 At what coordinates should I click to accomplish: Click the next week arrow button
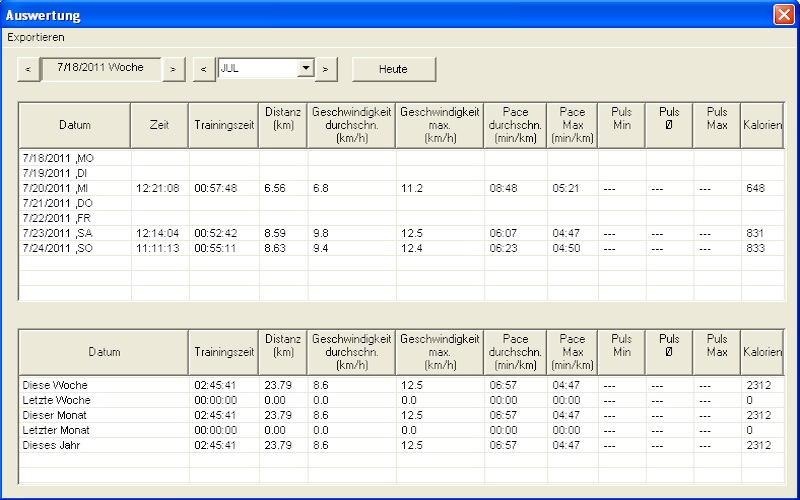173,69
